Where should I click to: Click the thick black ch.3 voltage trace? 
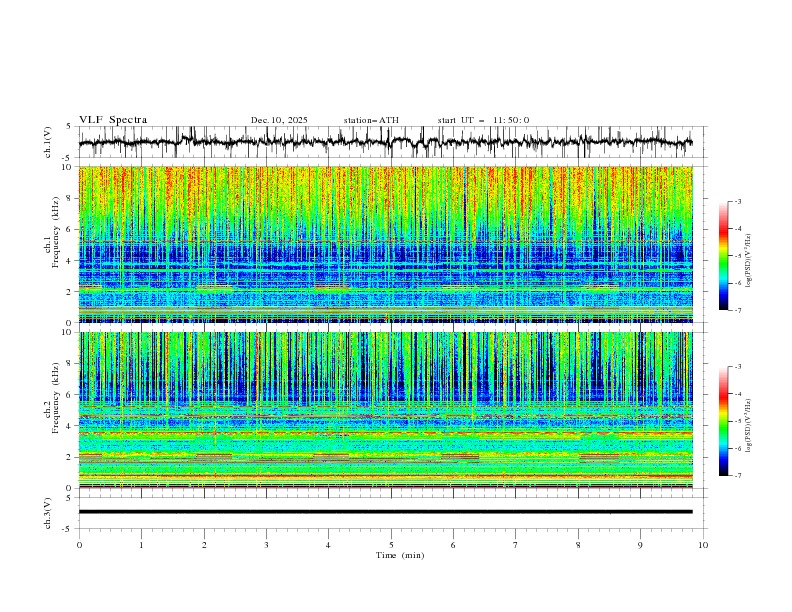(x=385, y=512)
